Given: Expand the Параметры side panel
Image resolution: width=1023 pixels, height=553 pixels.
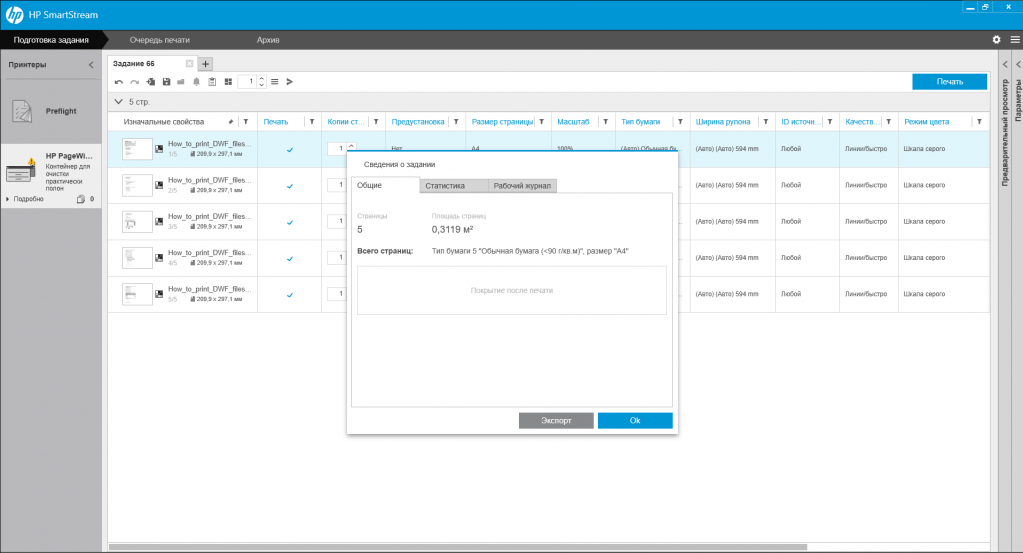Looking at the screenshot, I should (1018, 65).
